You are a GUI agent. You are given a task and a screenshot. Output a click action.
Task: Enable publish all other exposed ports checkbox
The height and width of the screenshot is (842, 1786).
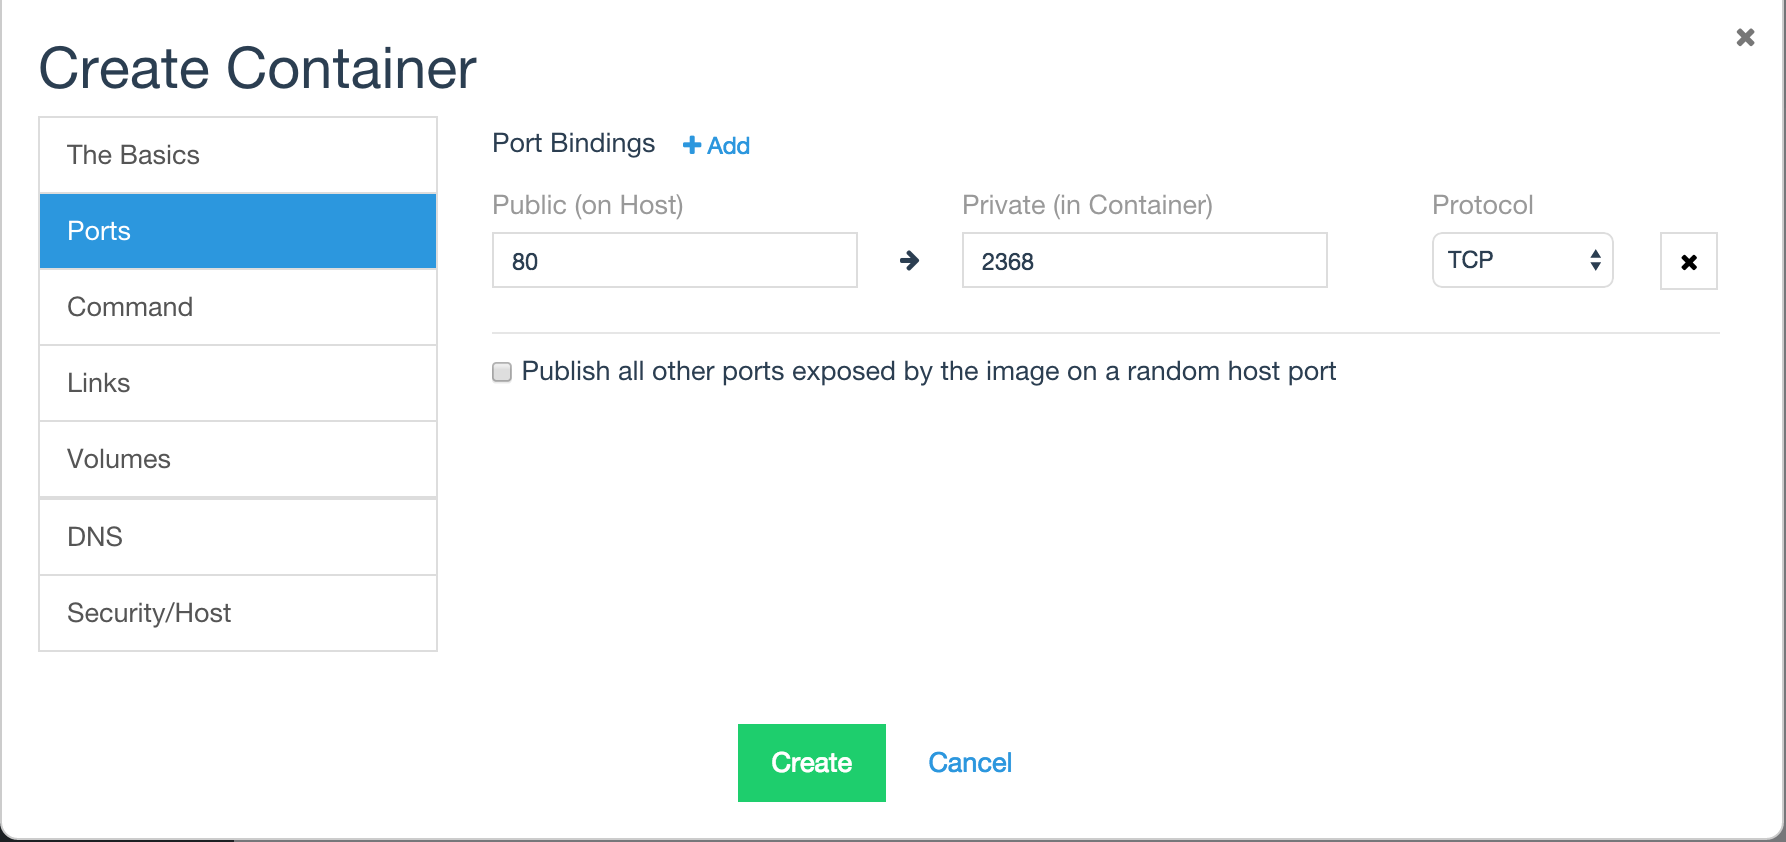[502, 372]
